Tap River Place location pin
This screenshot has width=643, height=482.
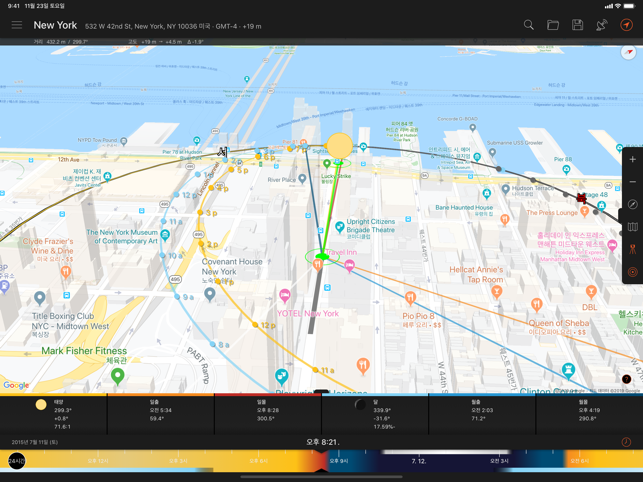[x=302, y=179]
